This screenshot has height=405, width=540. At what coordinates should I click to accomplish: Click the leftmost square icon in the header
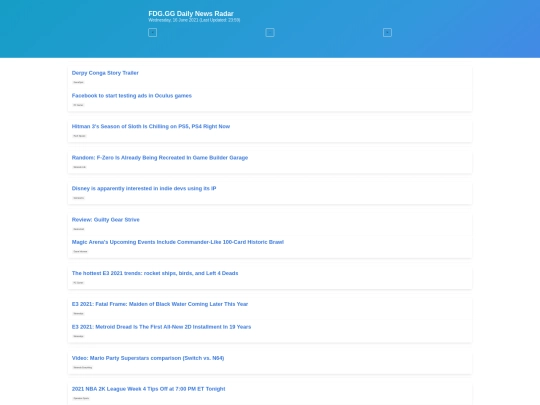coord(153,33)
